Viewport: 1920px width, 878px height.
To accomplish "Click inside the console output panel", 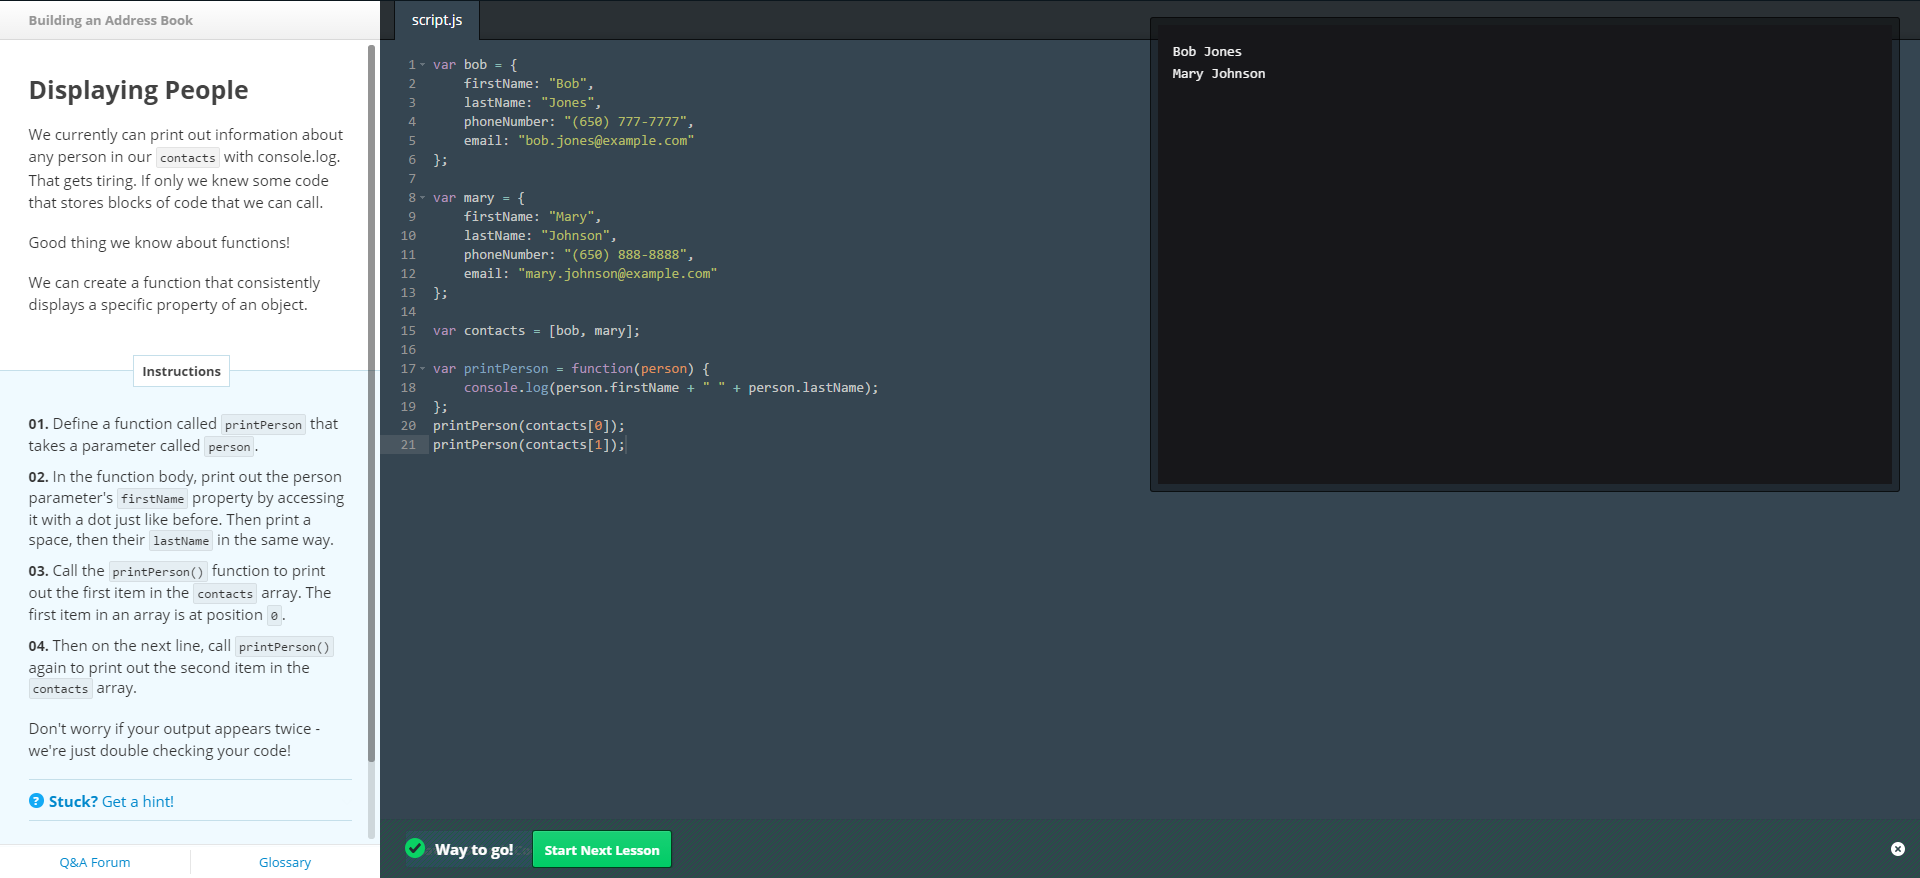I will (x=1524, y=255).
